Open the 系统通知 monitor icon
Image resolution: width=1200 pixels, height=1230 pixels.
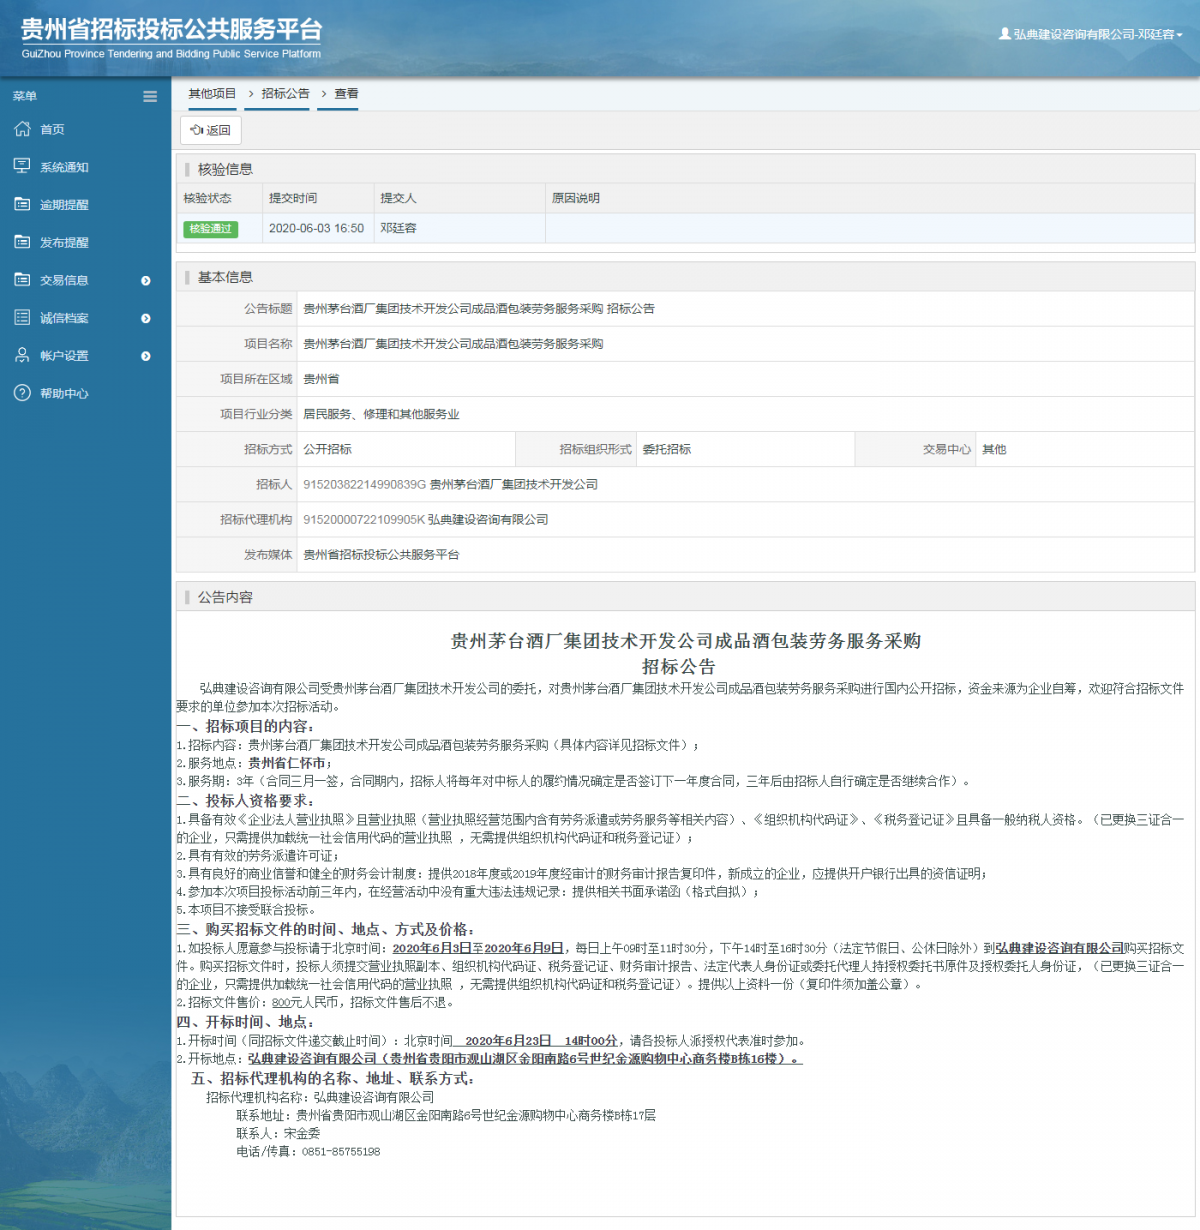[x=22, y=166]
